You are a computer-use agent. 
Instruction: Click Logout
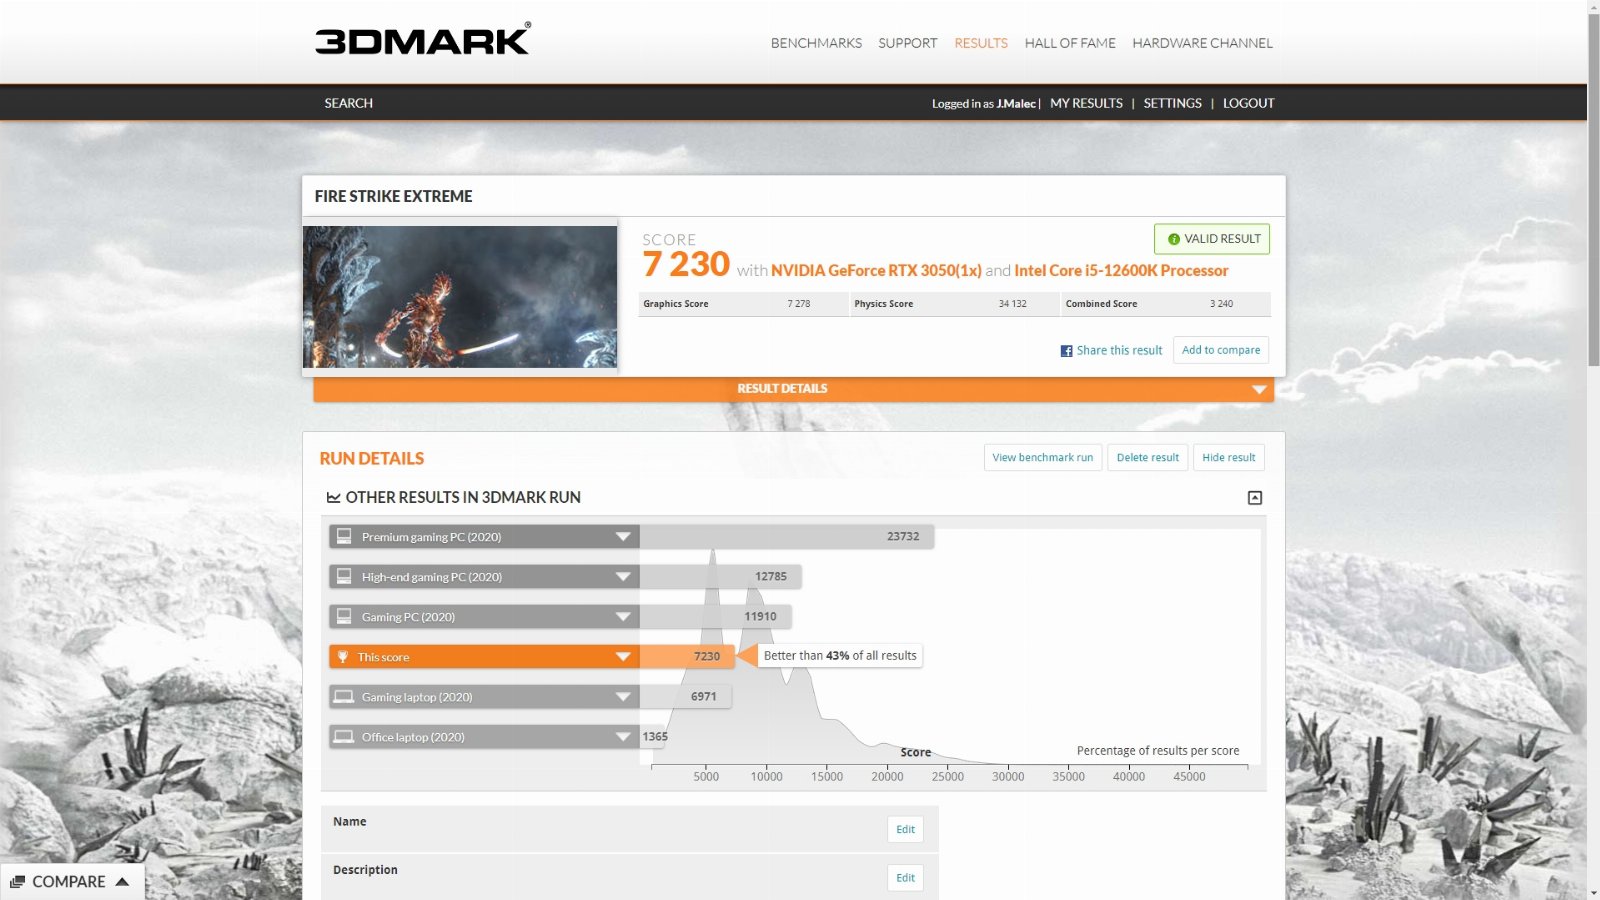1248,103
